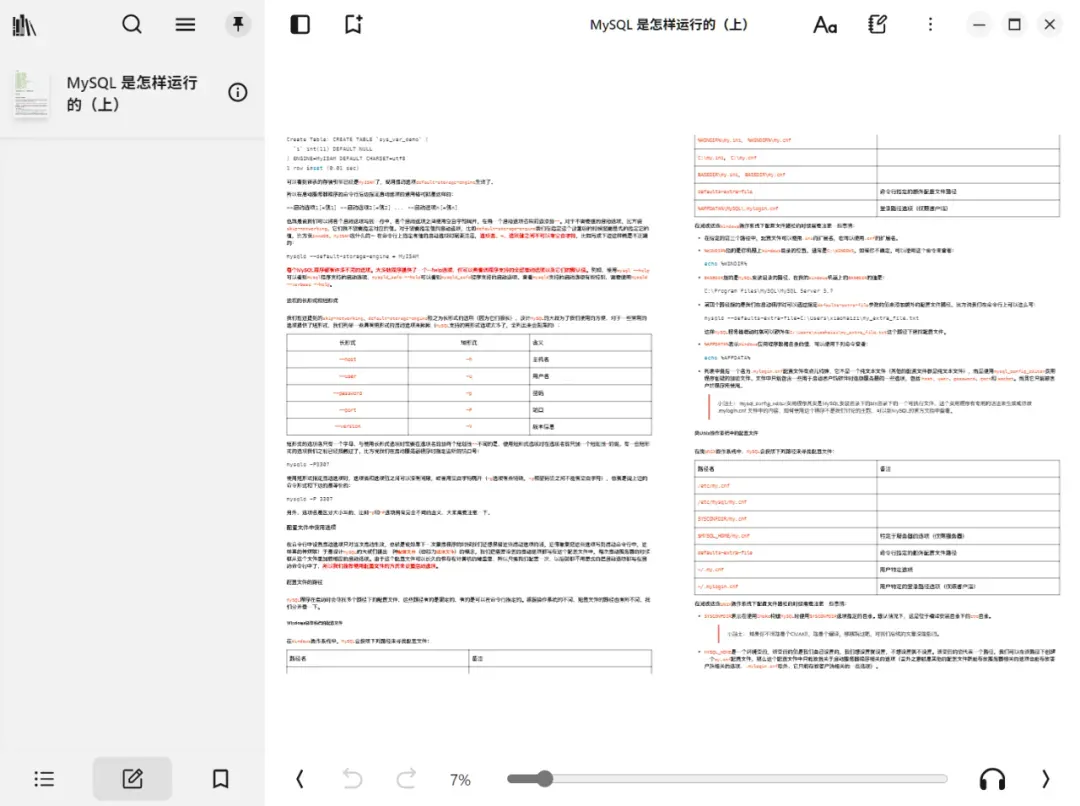Open the three-dot more options menu
This screenshot has height=806, width=1080.
[930, 25]
